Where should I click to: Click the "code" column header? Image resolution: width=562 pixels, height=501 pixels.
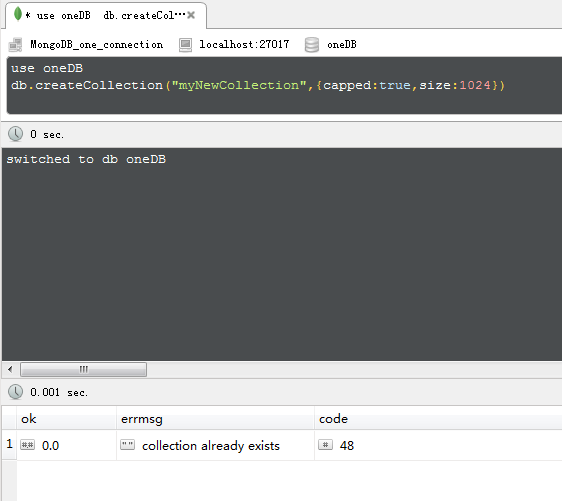[438, 419]
